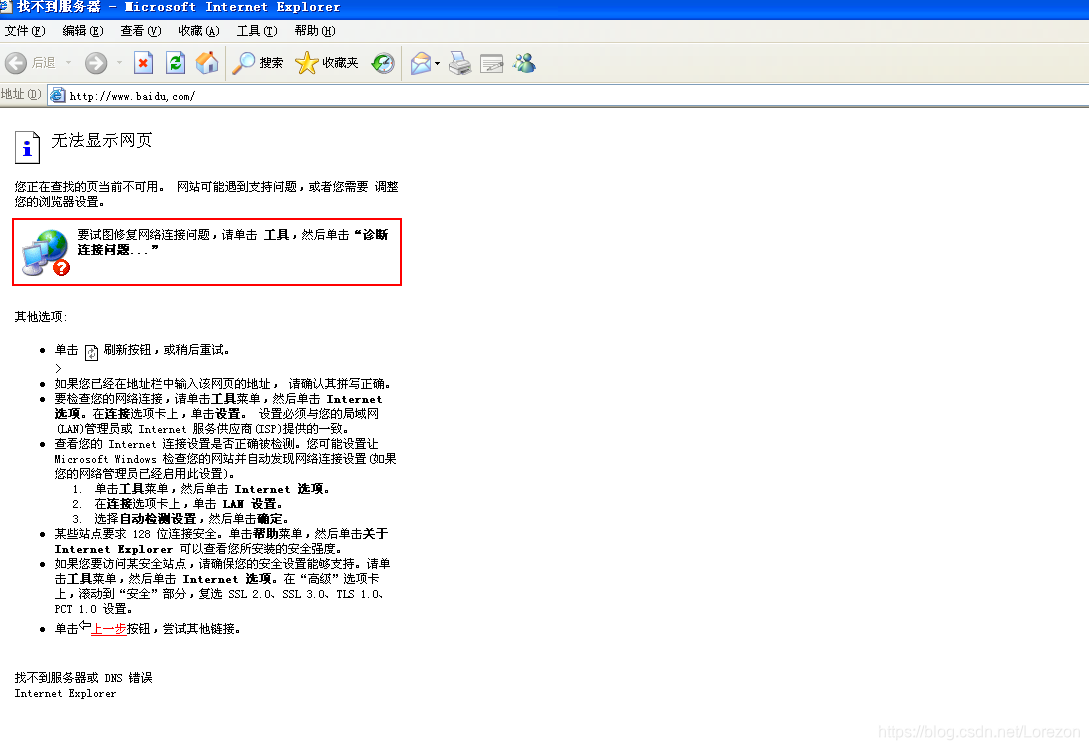Image resolution: width=1089 pixels, height=750 pixels.
Task: Click the IE icon in title bar
Action: click(6, 6)
